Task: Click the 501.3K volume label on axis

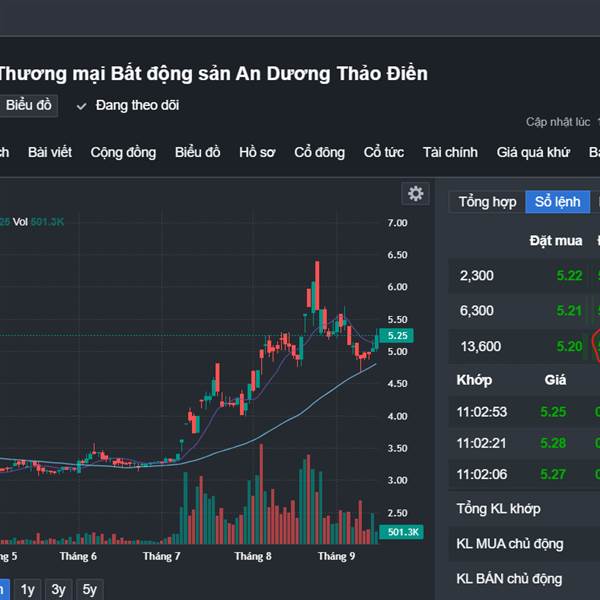Action: pyautogui.click(x=401, y=532)
